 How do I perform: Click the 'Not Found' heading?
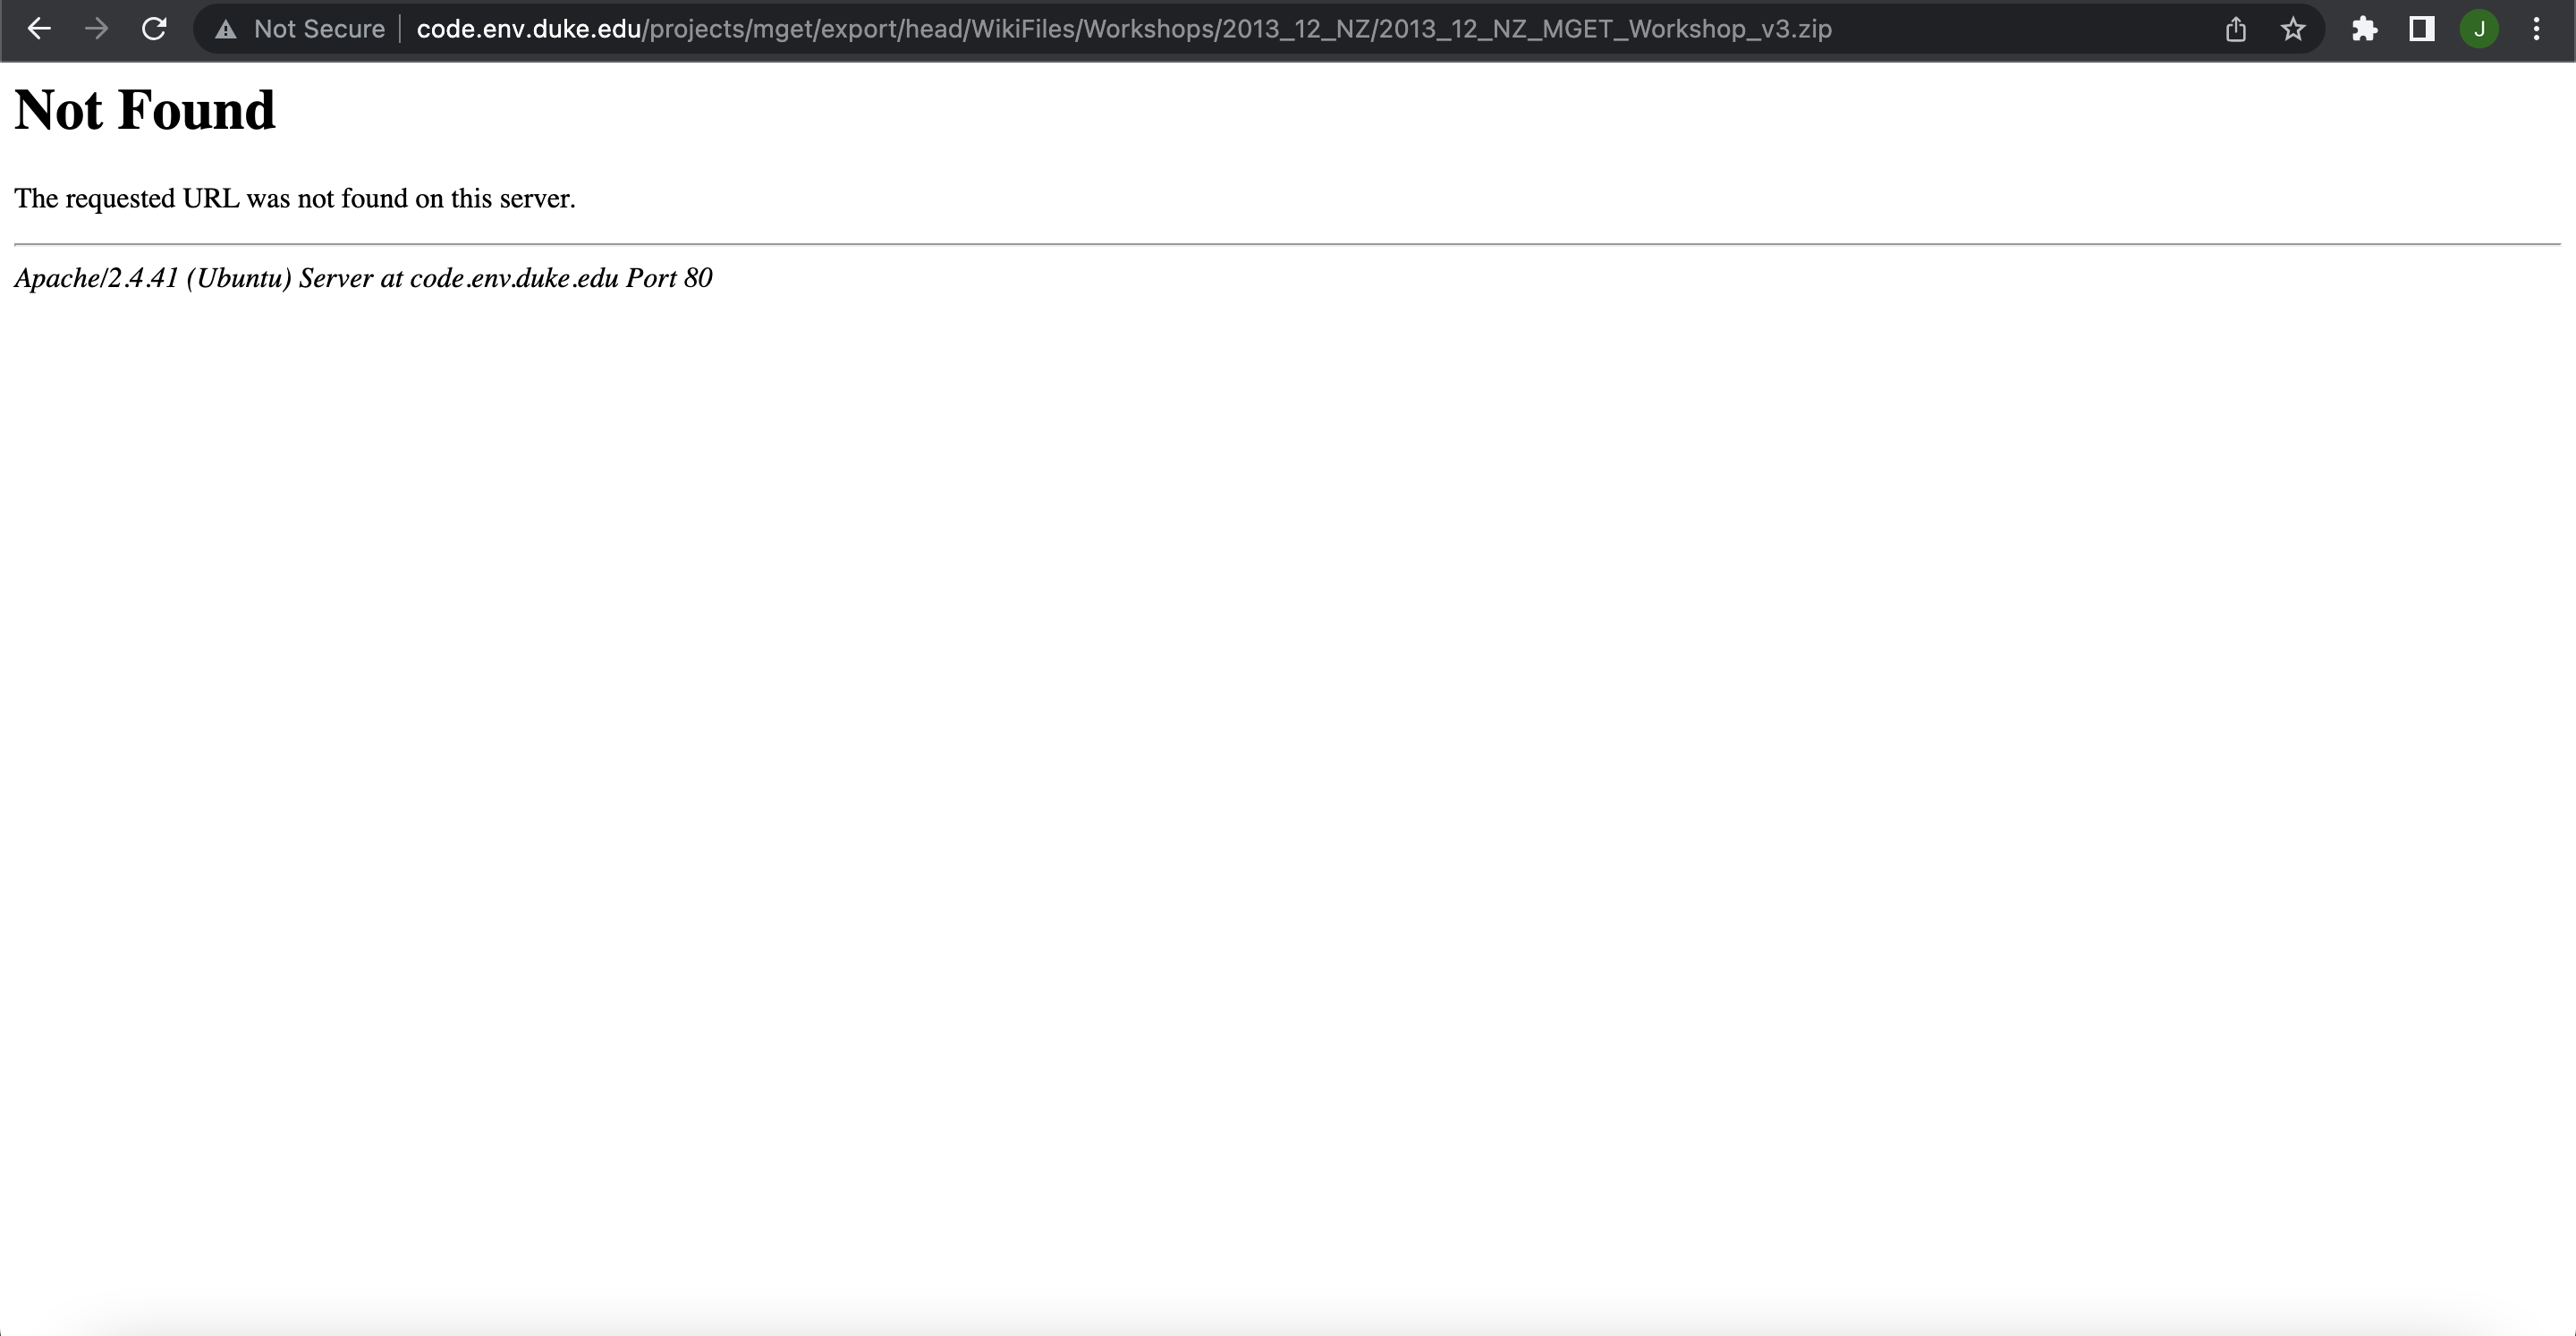[x=145, y=110]
